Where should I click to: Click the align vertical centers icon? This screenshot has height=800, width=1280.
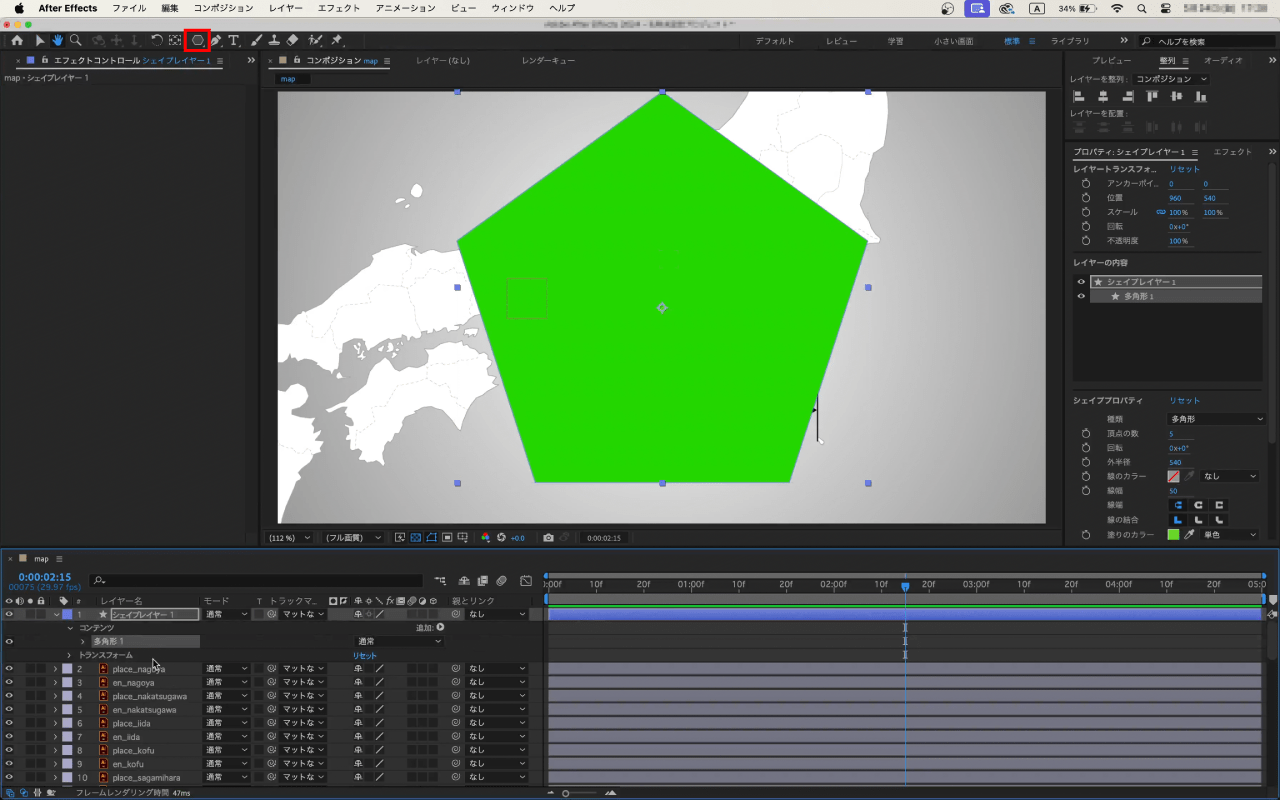(x=1177, y=96)
